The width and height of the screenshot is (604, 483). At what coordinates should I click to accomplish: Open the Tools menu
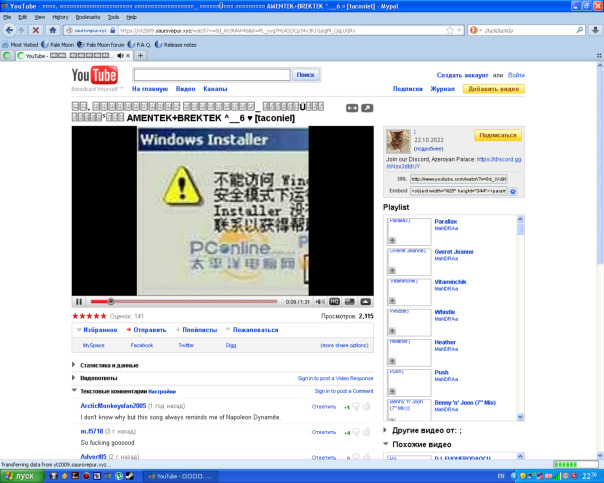(x=113, y=17)
